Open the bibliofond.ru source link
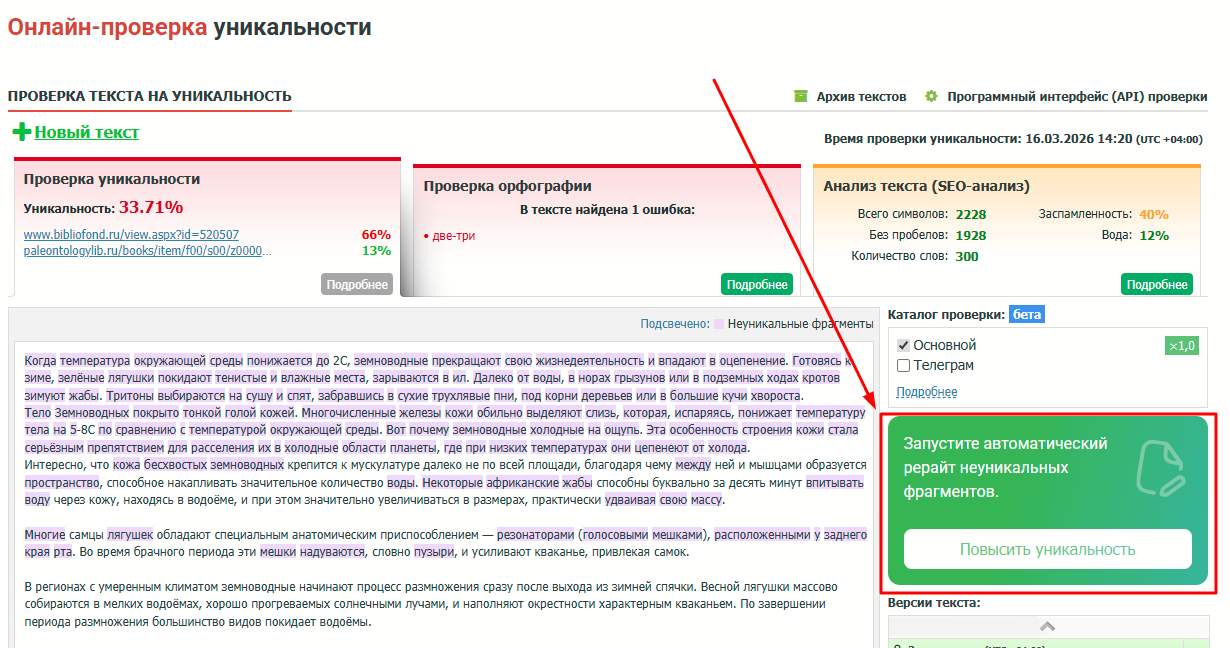The width and height of the screenshot is (1230, 648). click(x=131, y=235)
